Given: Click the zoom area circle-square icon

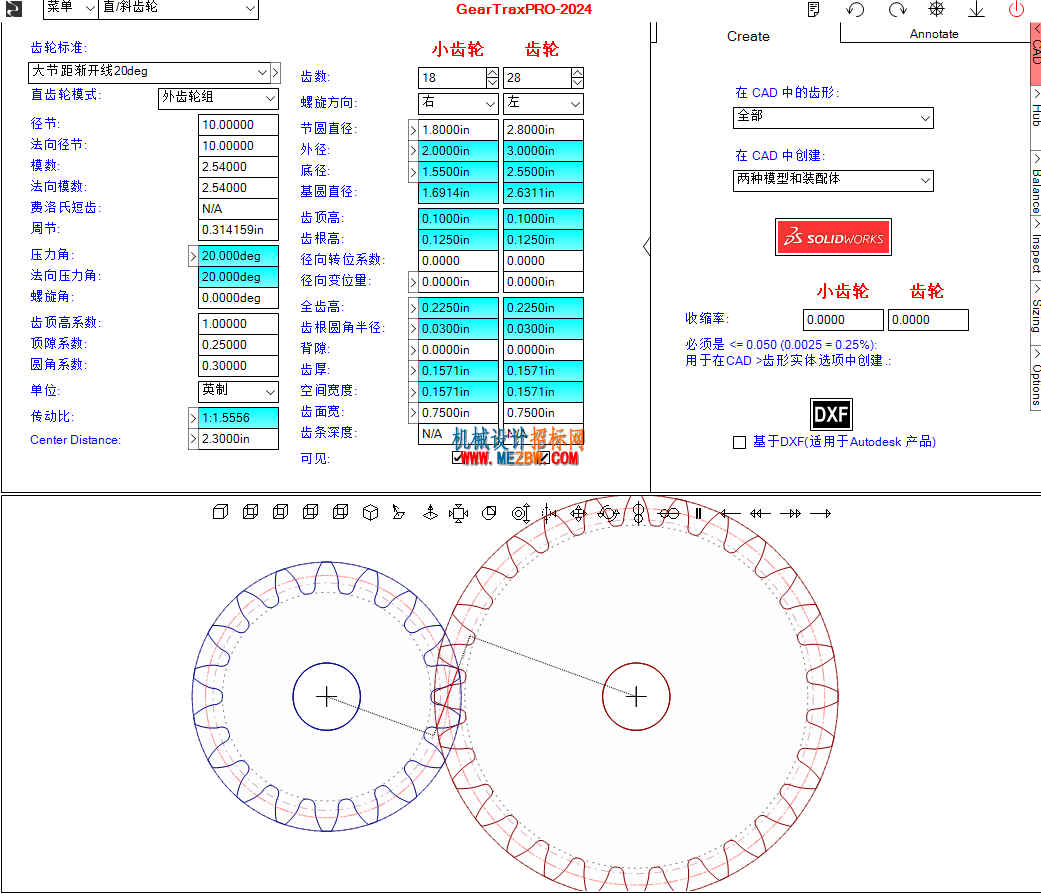Looking at the screenshot, I should pyautogui.click(x=489, y=513).
